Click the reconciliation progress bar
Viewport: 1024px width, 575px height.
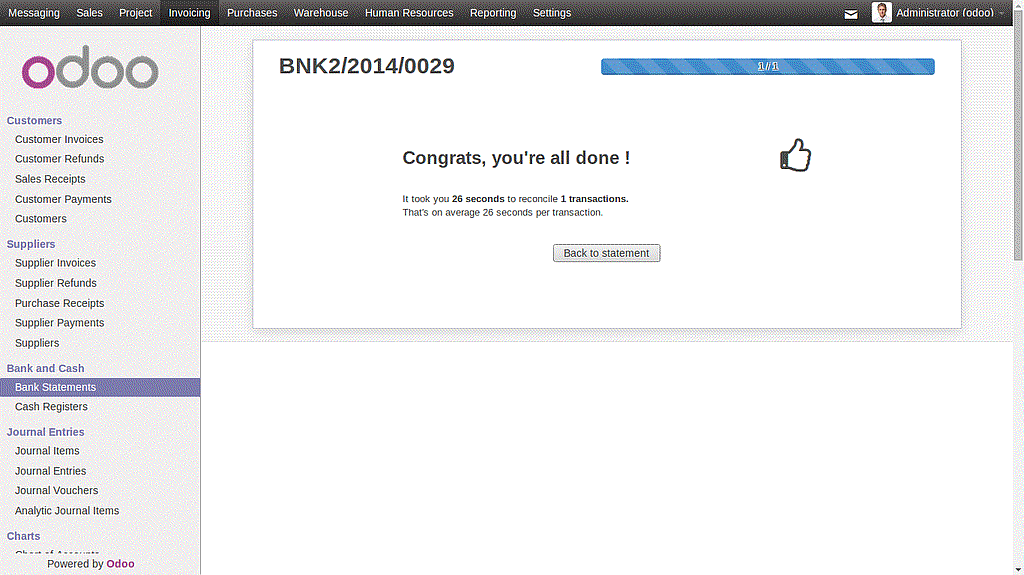767,67
